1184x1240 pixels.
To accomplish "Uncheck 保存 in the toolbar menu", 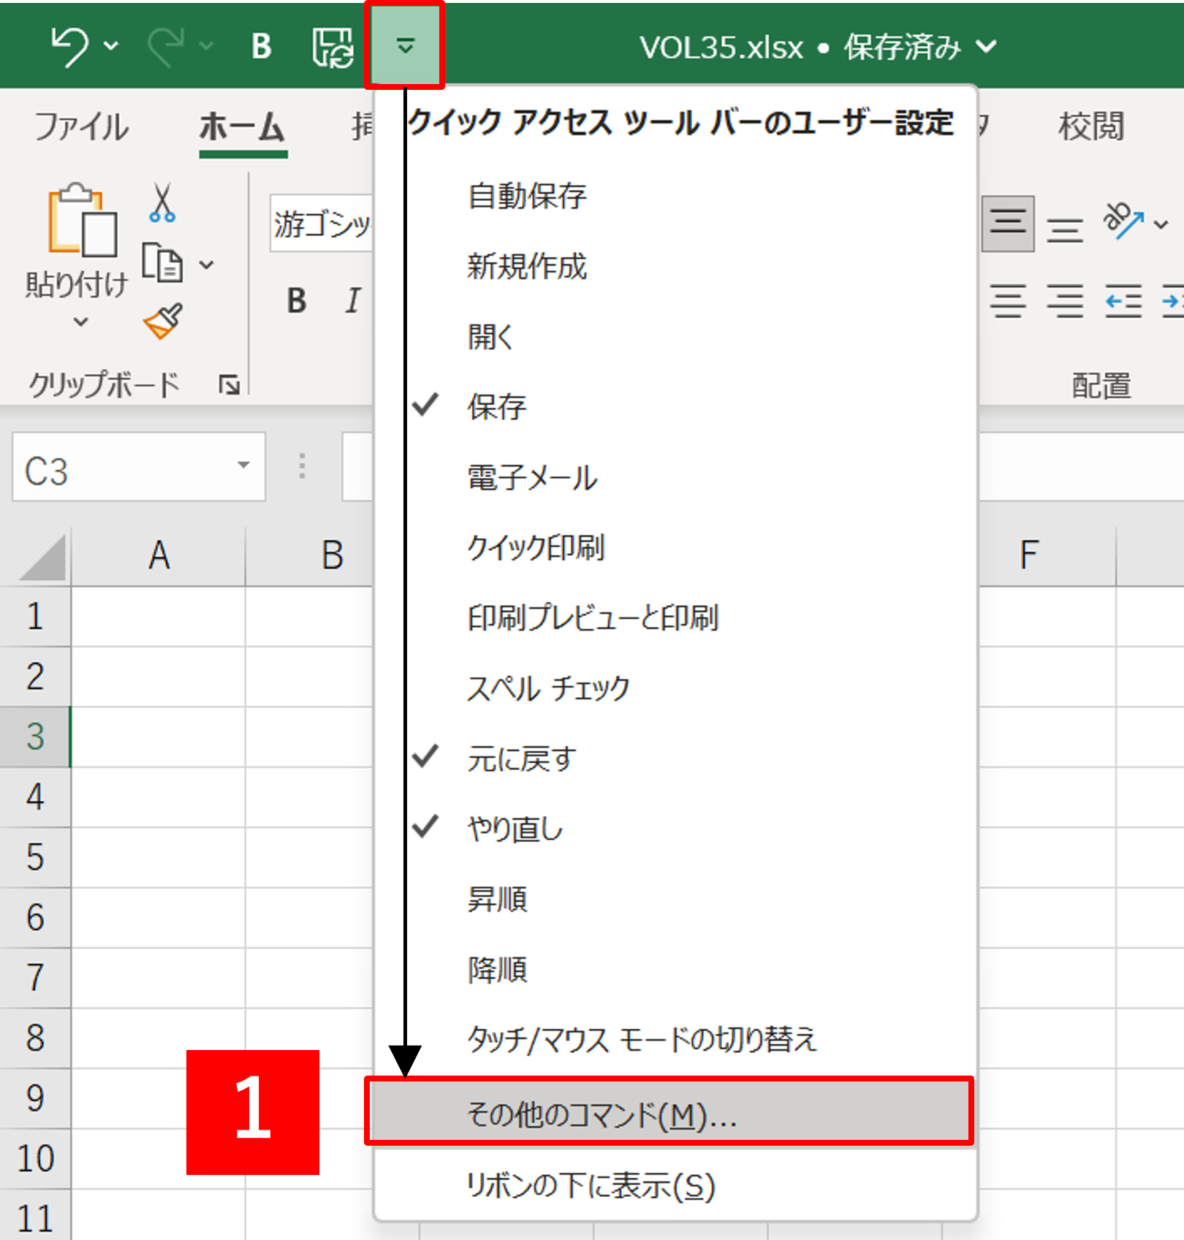I will point(496,407).
